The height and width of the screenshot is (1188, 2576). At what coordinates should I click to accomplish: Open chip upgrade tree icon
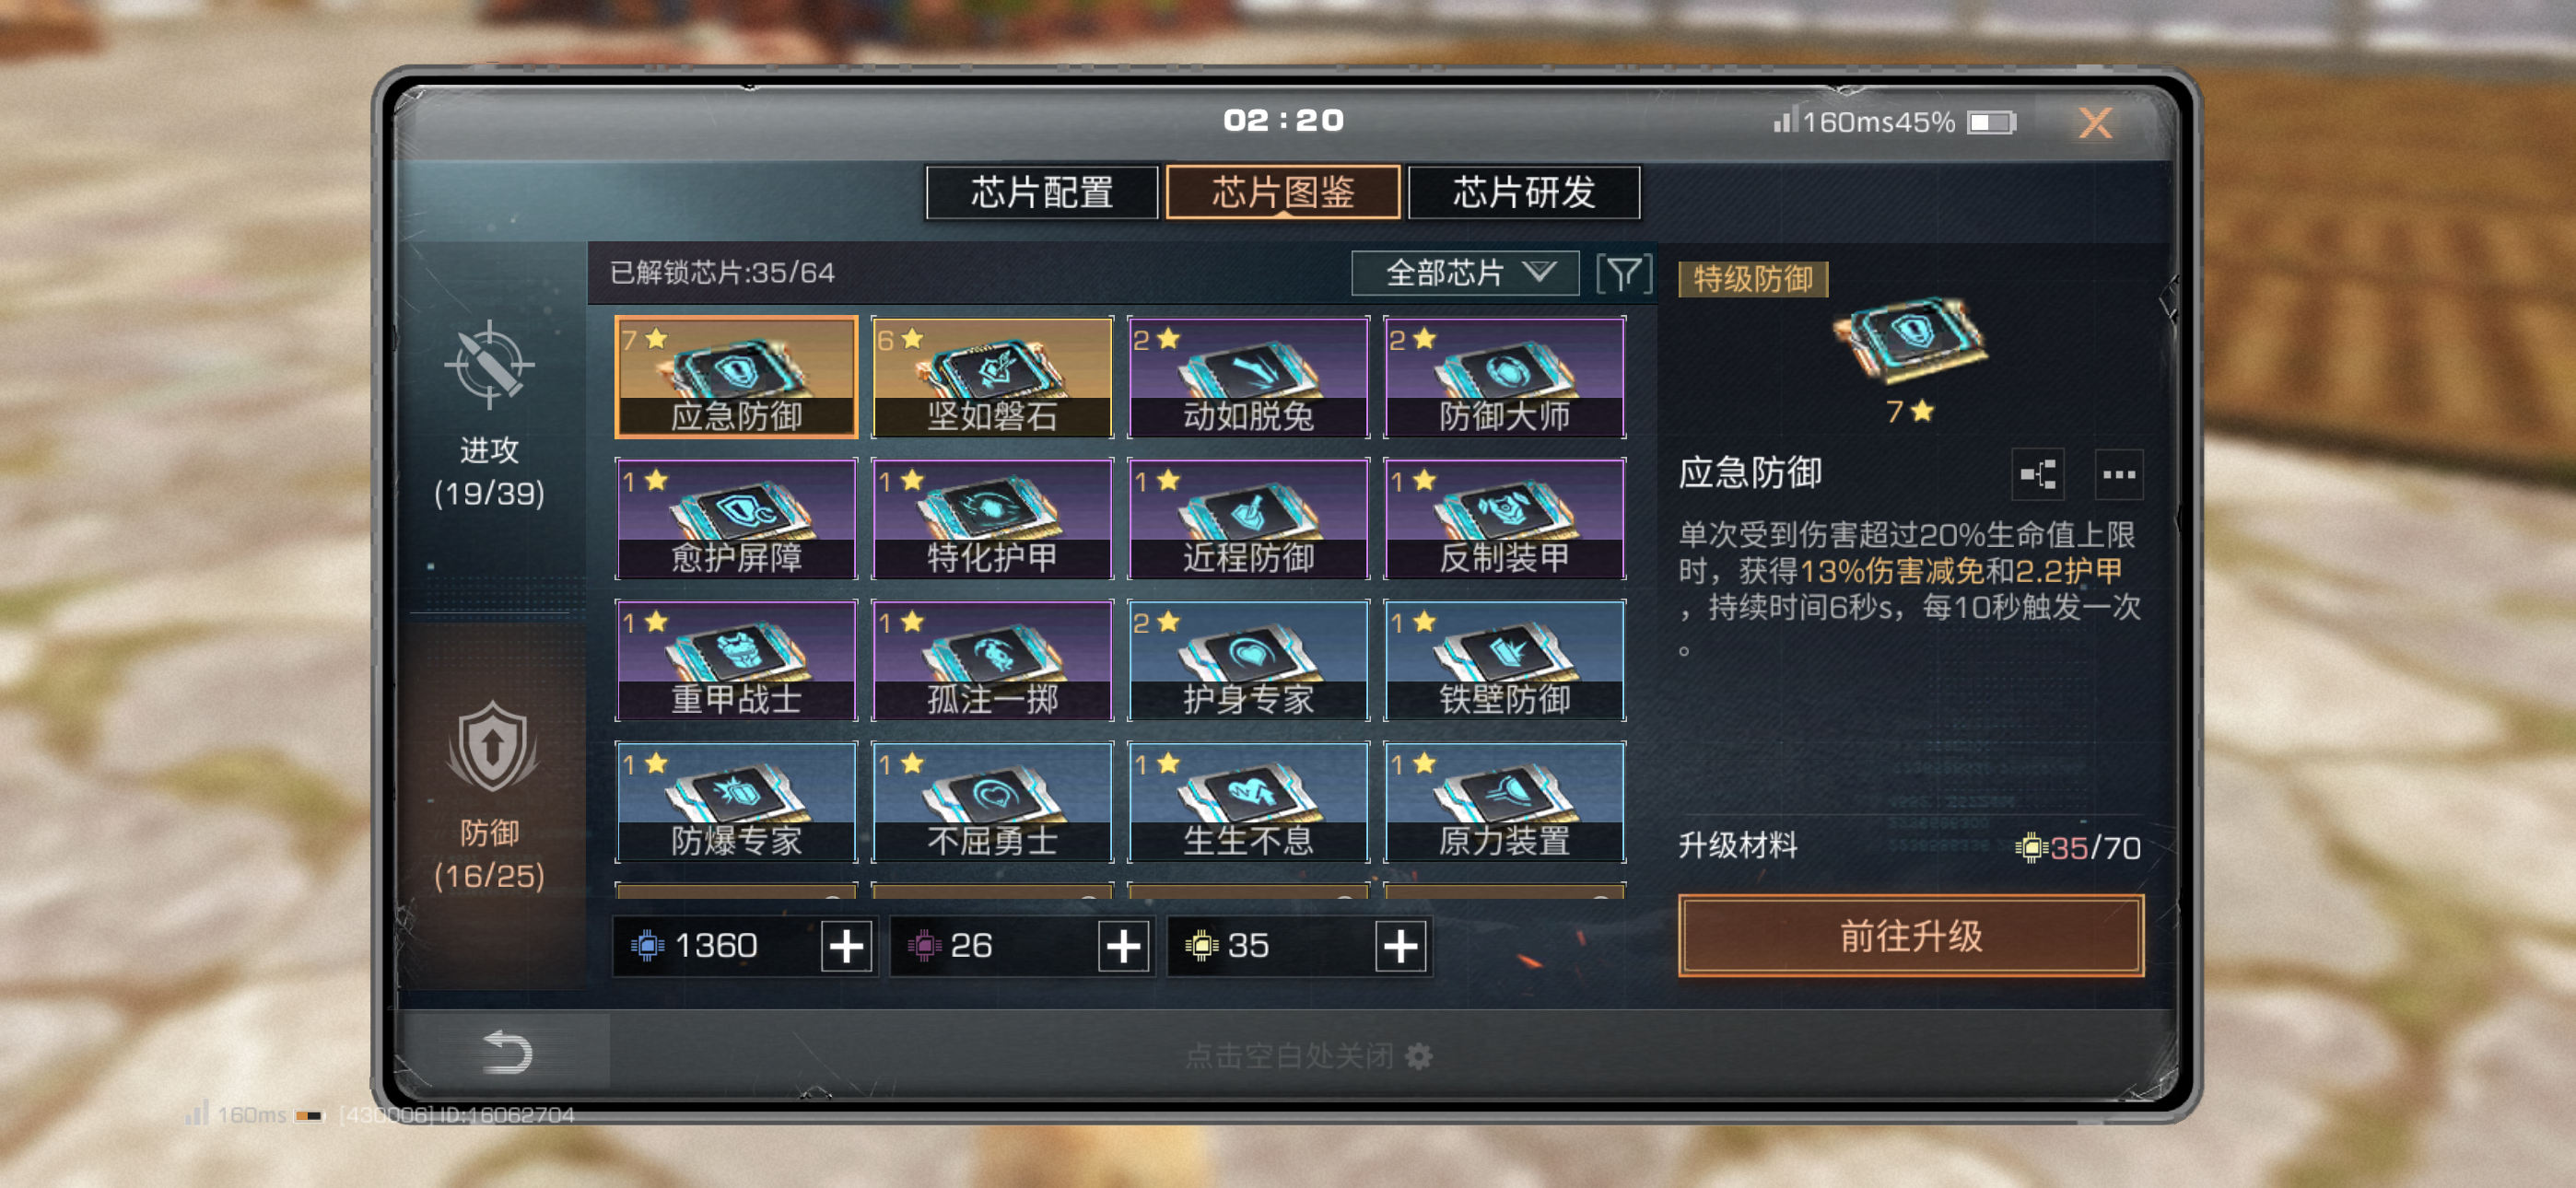(2037, 474)
